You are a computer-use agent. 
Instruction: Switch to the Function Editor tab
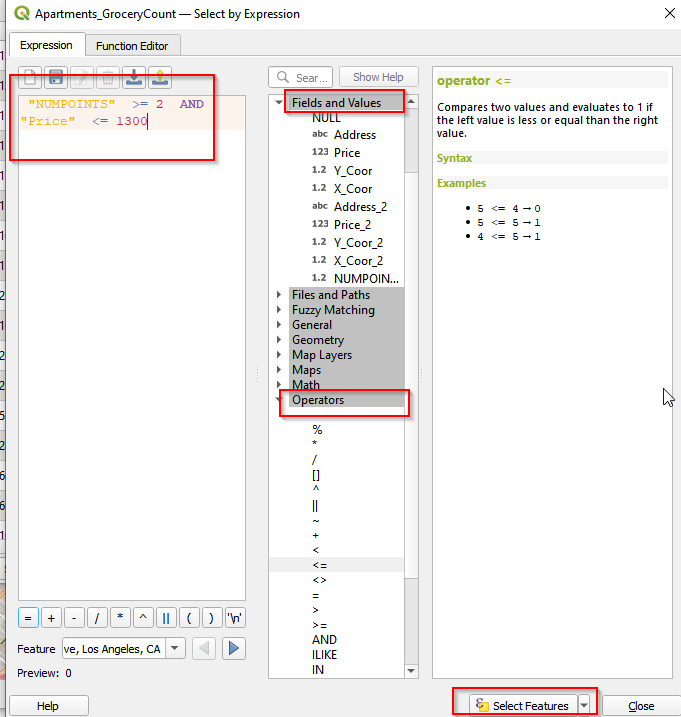pyautogui.click(x=132, y=46)
